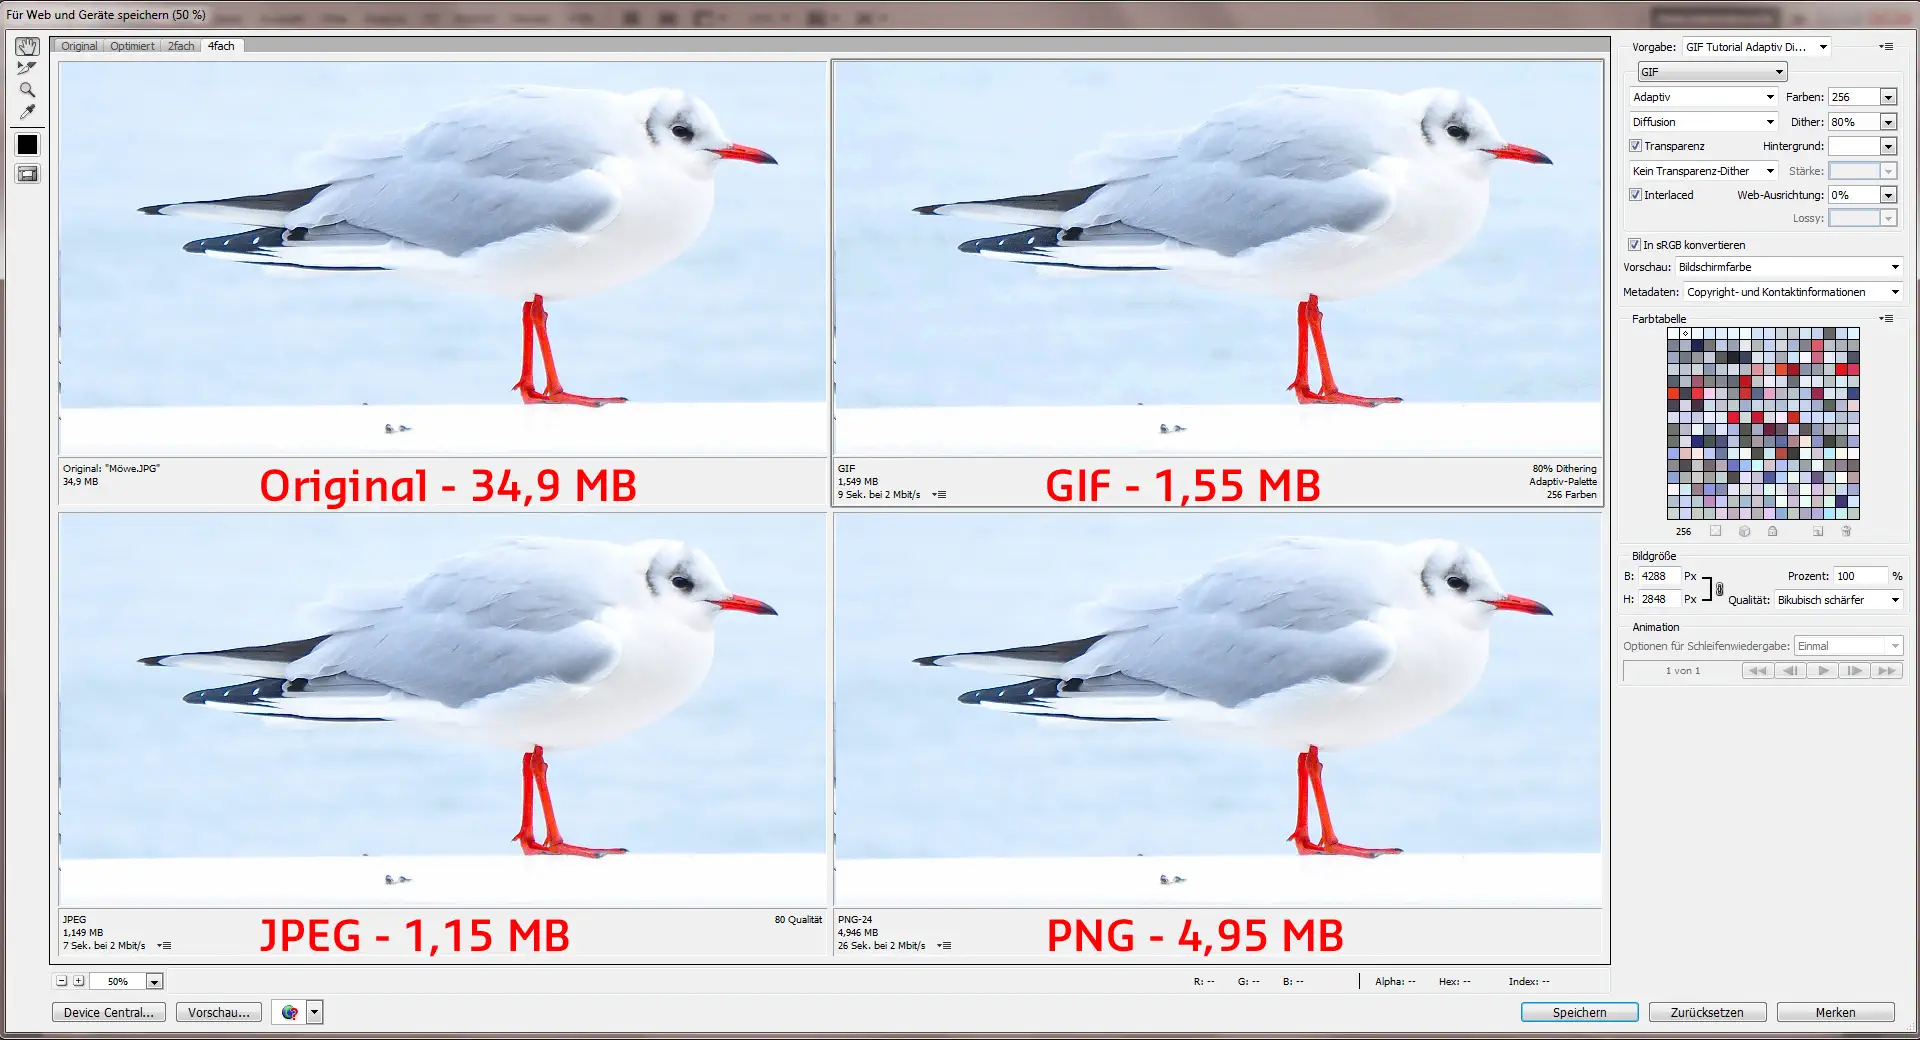Image resolution: width=1920 pixels, height=1040 pixels.
Task: Click the eyedropper color swatch
Action: [26, 145]
